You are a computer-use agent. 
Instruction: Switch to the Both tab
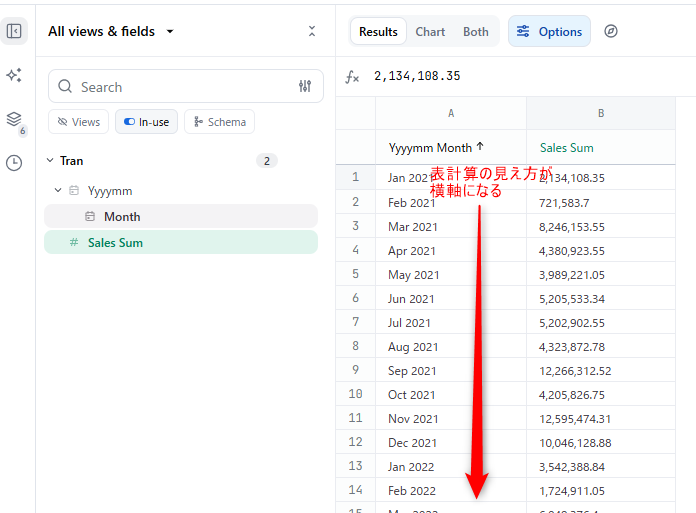tap(476, 31)
